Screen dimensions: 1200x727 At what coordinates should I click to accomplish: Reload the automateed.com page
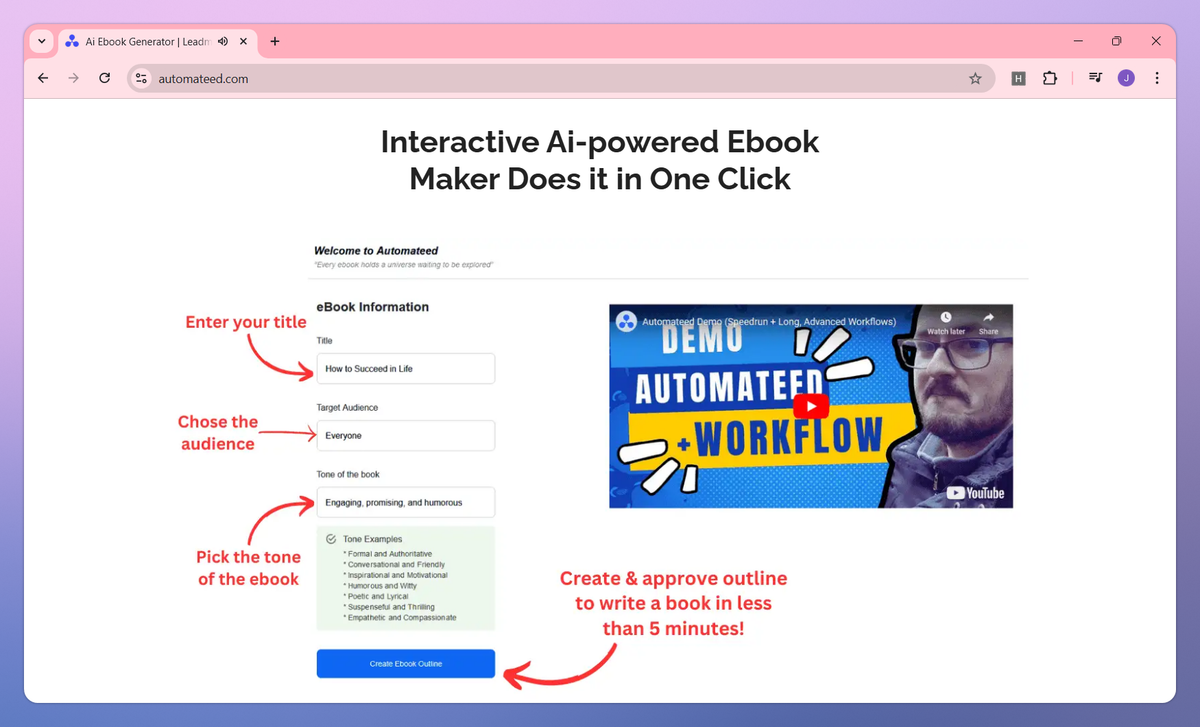[104, 77]
